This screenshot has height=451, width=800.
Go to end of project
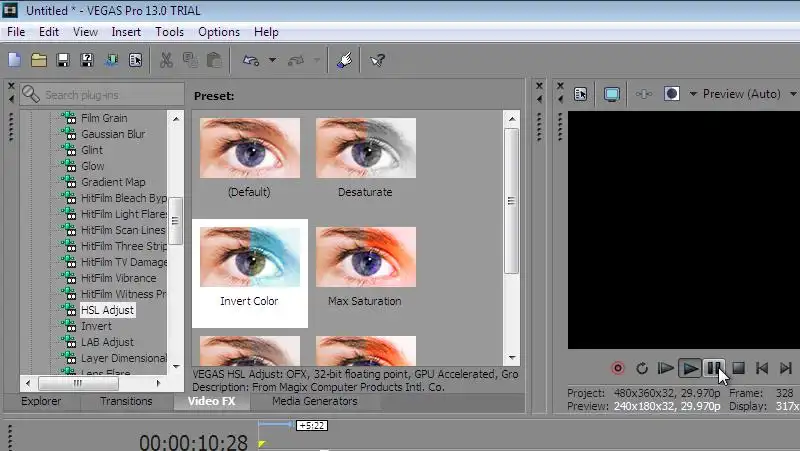point(786,368)
